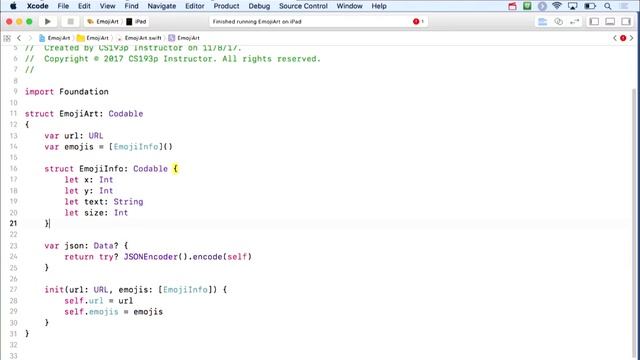Click line number 27 in the gutter
Viewport: 640px width, 360px height.
point(13,289)
